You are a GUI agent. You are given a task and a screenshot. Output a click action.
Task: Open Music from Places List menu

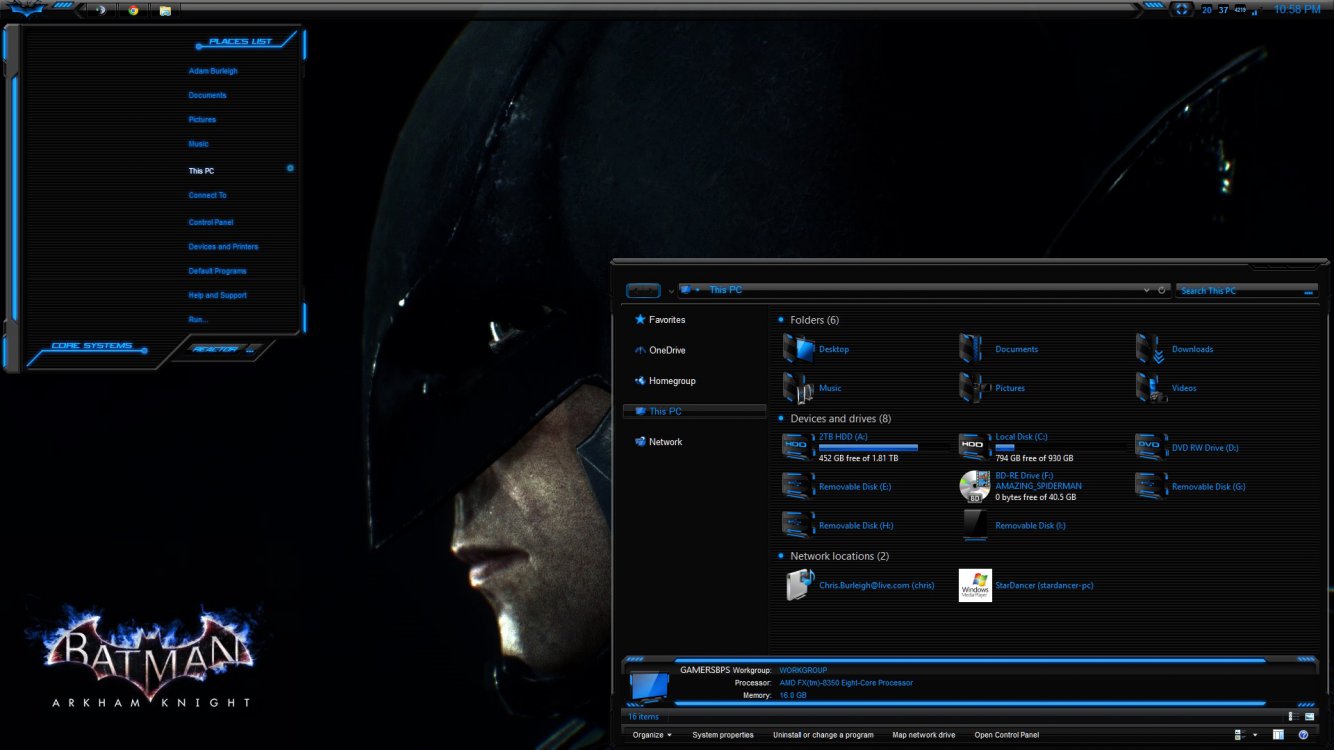coord(198,144)
